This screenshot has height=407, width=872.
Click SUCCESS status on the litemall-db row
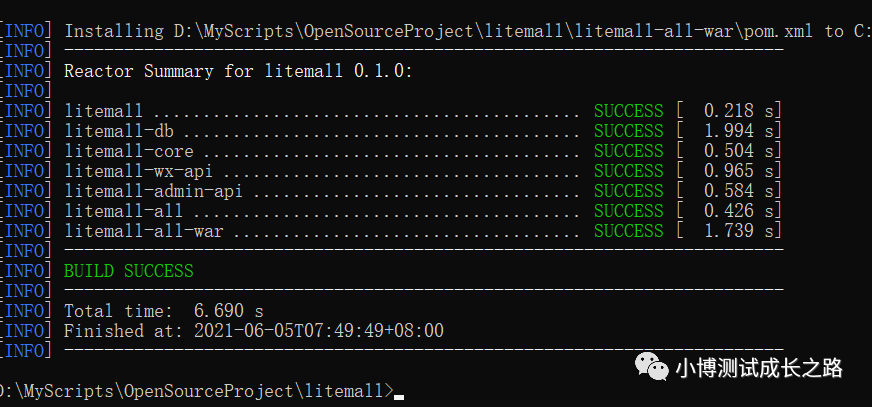click(628, 131)
